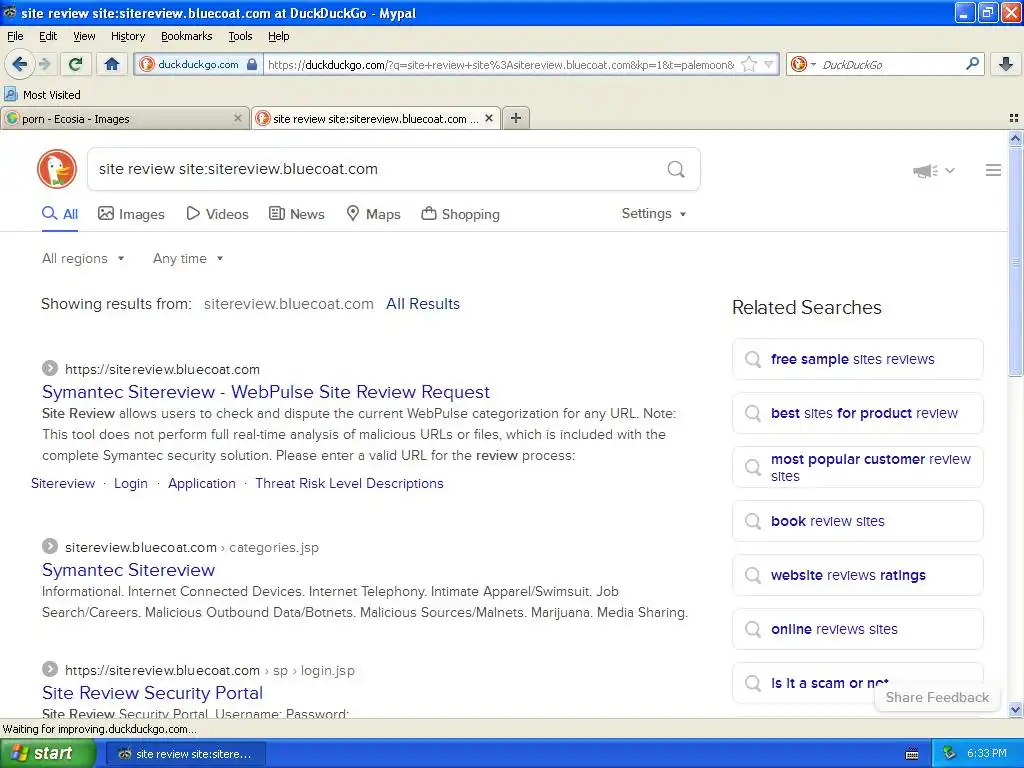Expand the Any time filter dropdown
This screenshot has width=1024, height=768.
point(188,259)
